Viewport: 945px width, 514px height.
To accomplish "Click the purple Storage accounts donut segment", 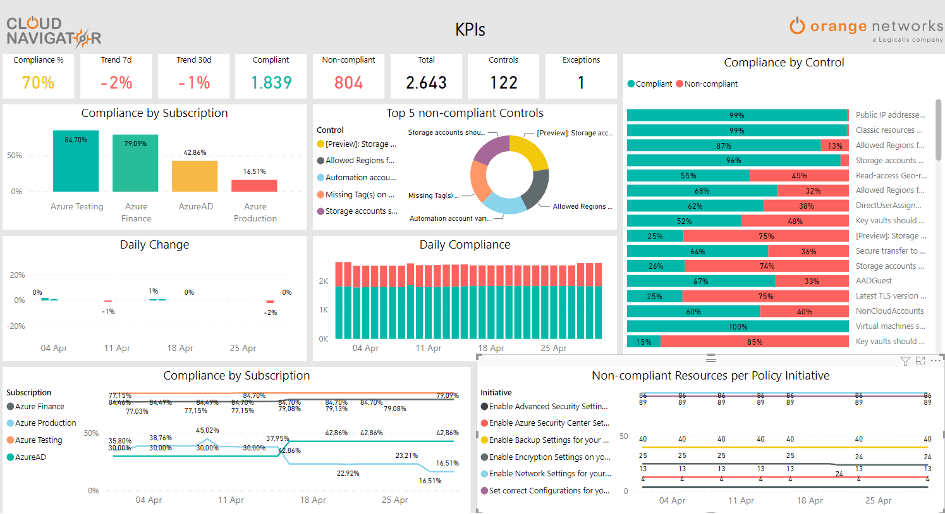I will [x=491, y=150].
